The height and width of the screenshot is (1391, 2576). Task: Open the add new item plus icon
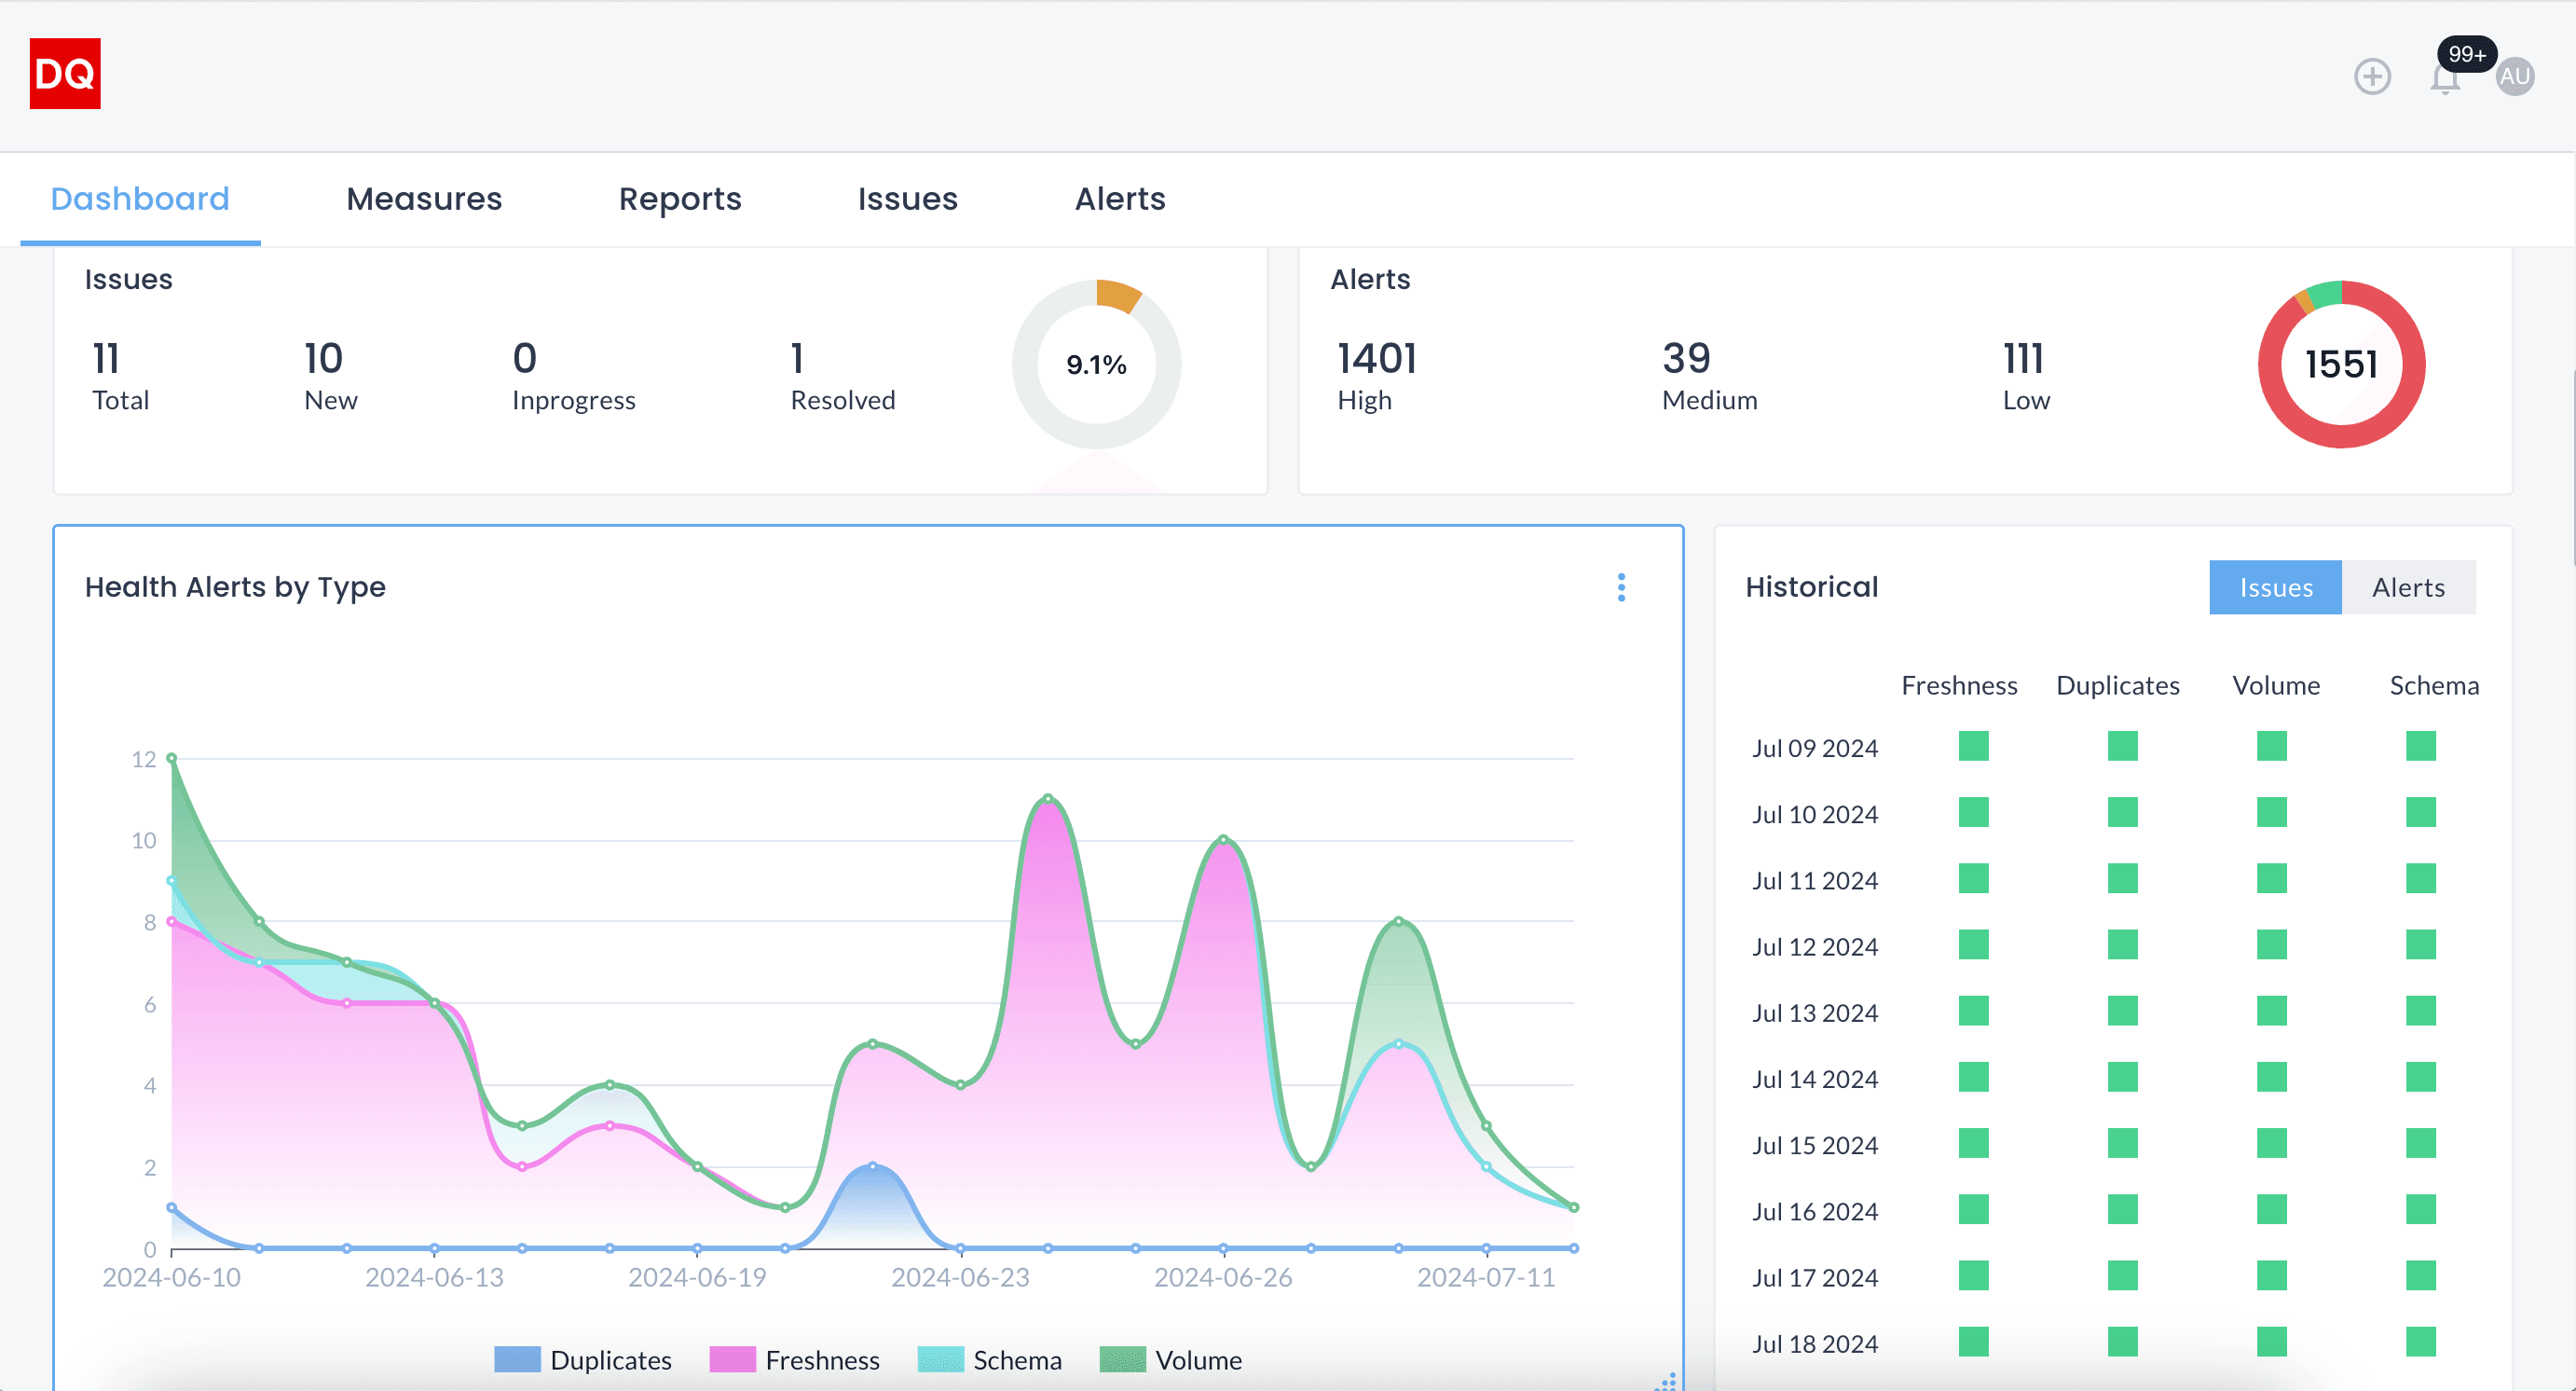2372,76
